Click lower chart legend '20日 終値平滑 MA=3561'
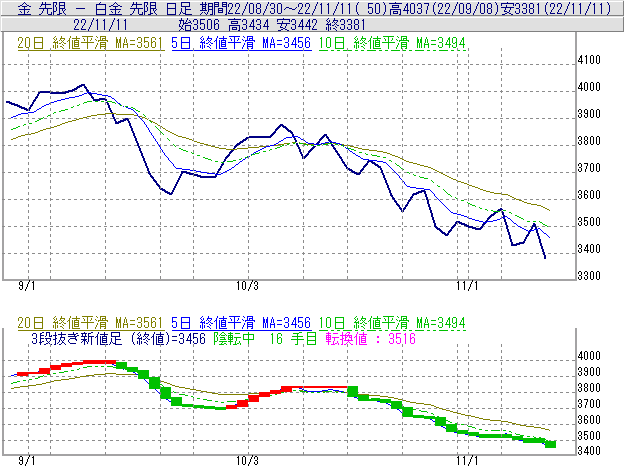 [90, 323]
